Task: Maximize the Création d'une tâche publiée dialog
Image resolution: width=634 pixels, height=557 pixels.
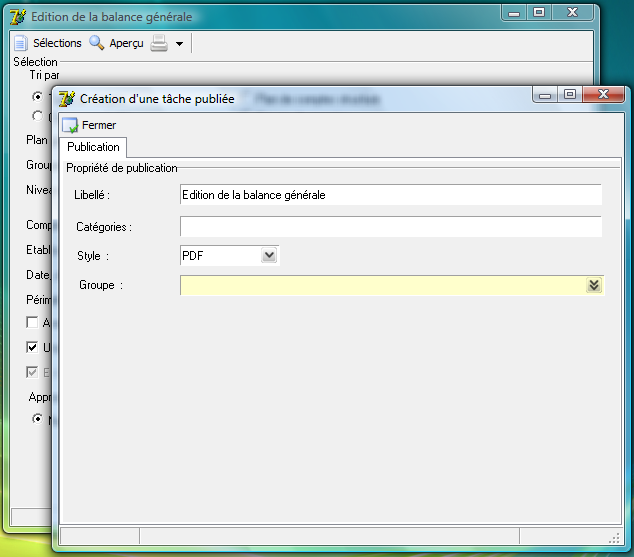Action: (570, 95)
